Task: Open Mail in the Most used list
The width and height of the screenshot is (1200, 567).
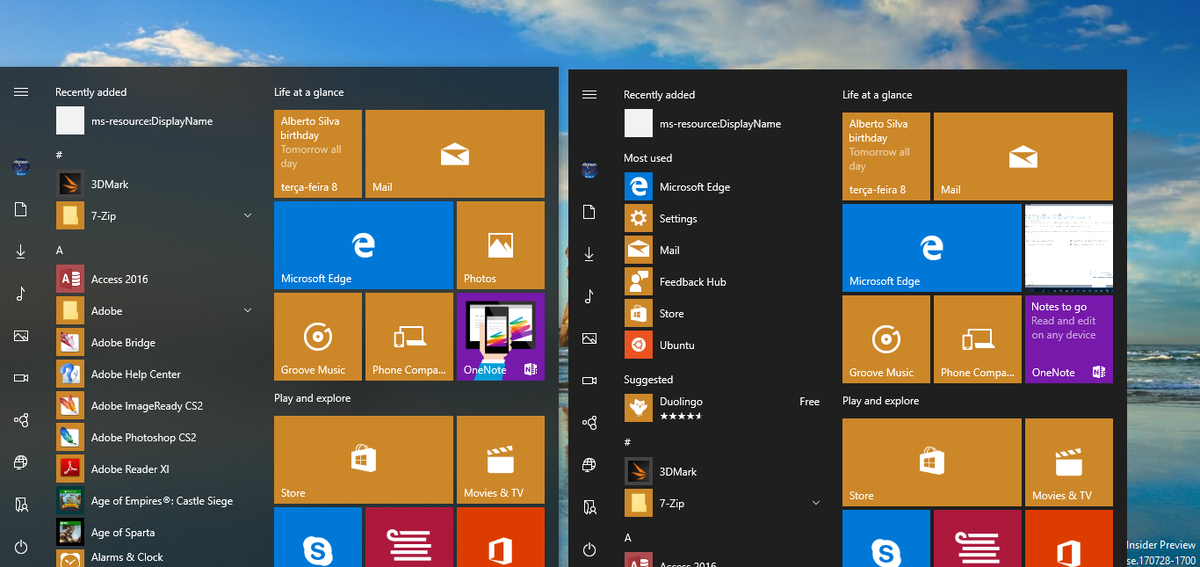Action: tap(724, 250)
